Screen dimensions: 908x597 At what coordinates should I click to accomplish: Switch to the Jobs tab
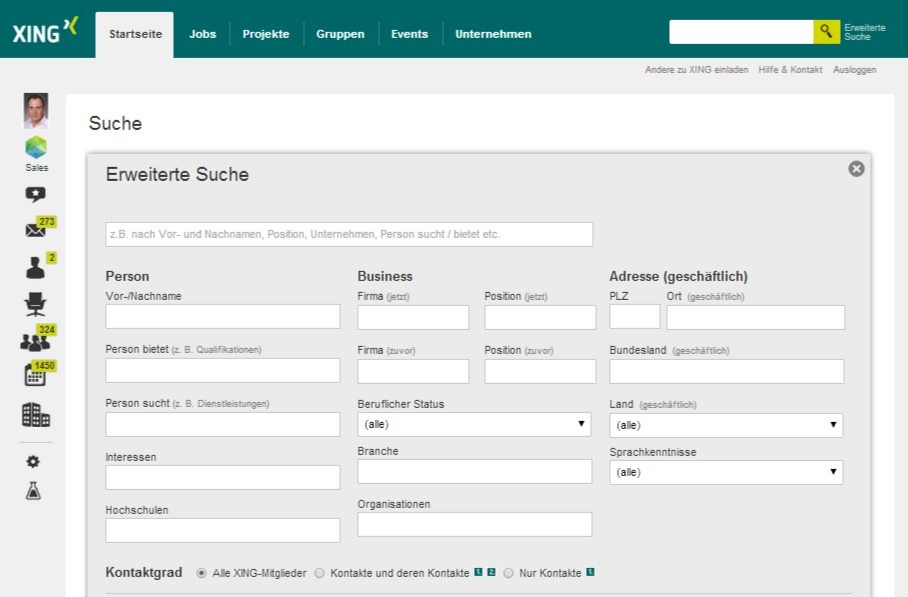tap(202, 34)
